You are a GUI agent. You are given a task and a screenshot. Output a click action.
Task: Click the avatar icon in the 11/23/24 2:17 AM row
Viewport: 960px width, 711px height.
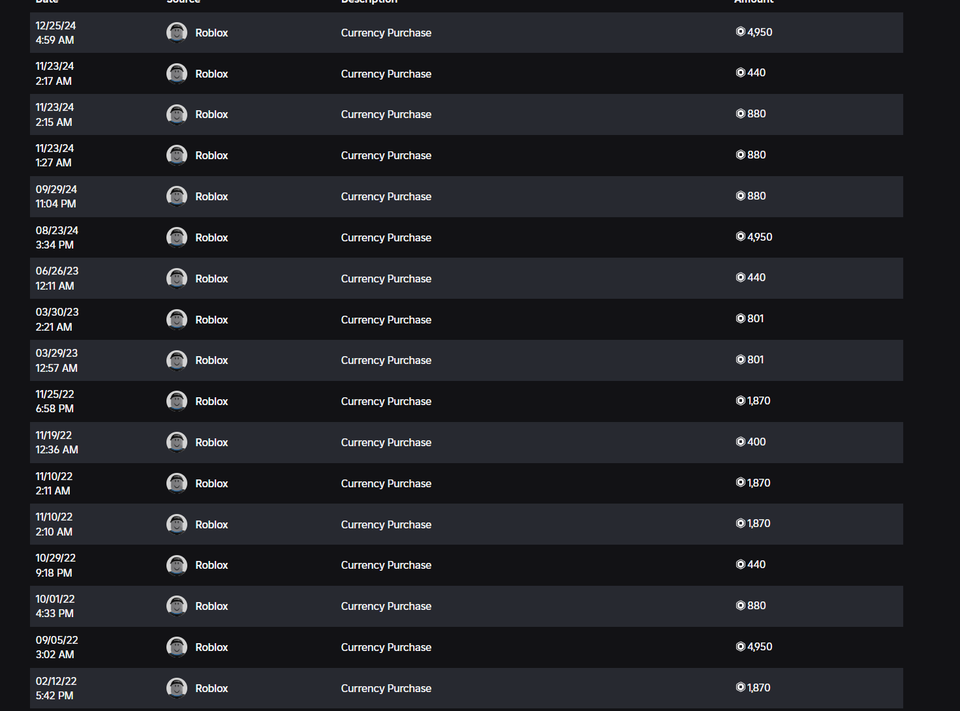[x=177, y=74]
